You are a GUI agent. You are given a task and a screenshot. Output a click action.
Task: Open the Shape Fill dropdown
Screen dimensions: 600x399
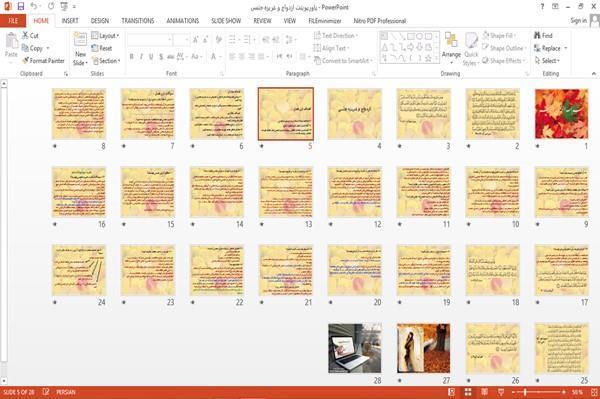499,35
